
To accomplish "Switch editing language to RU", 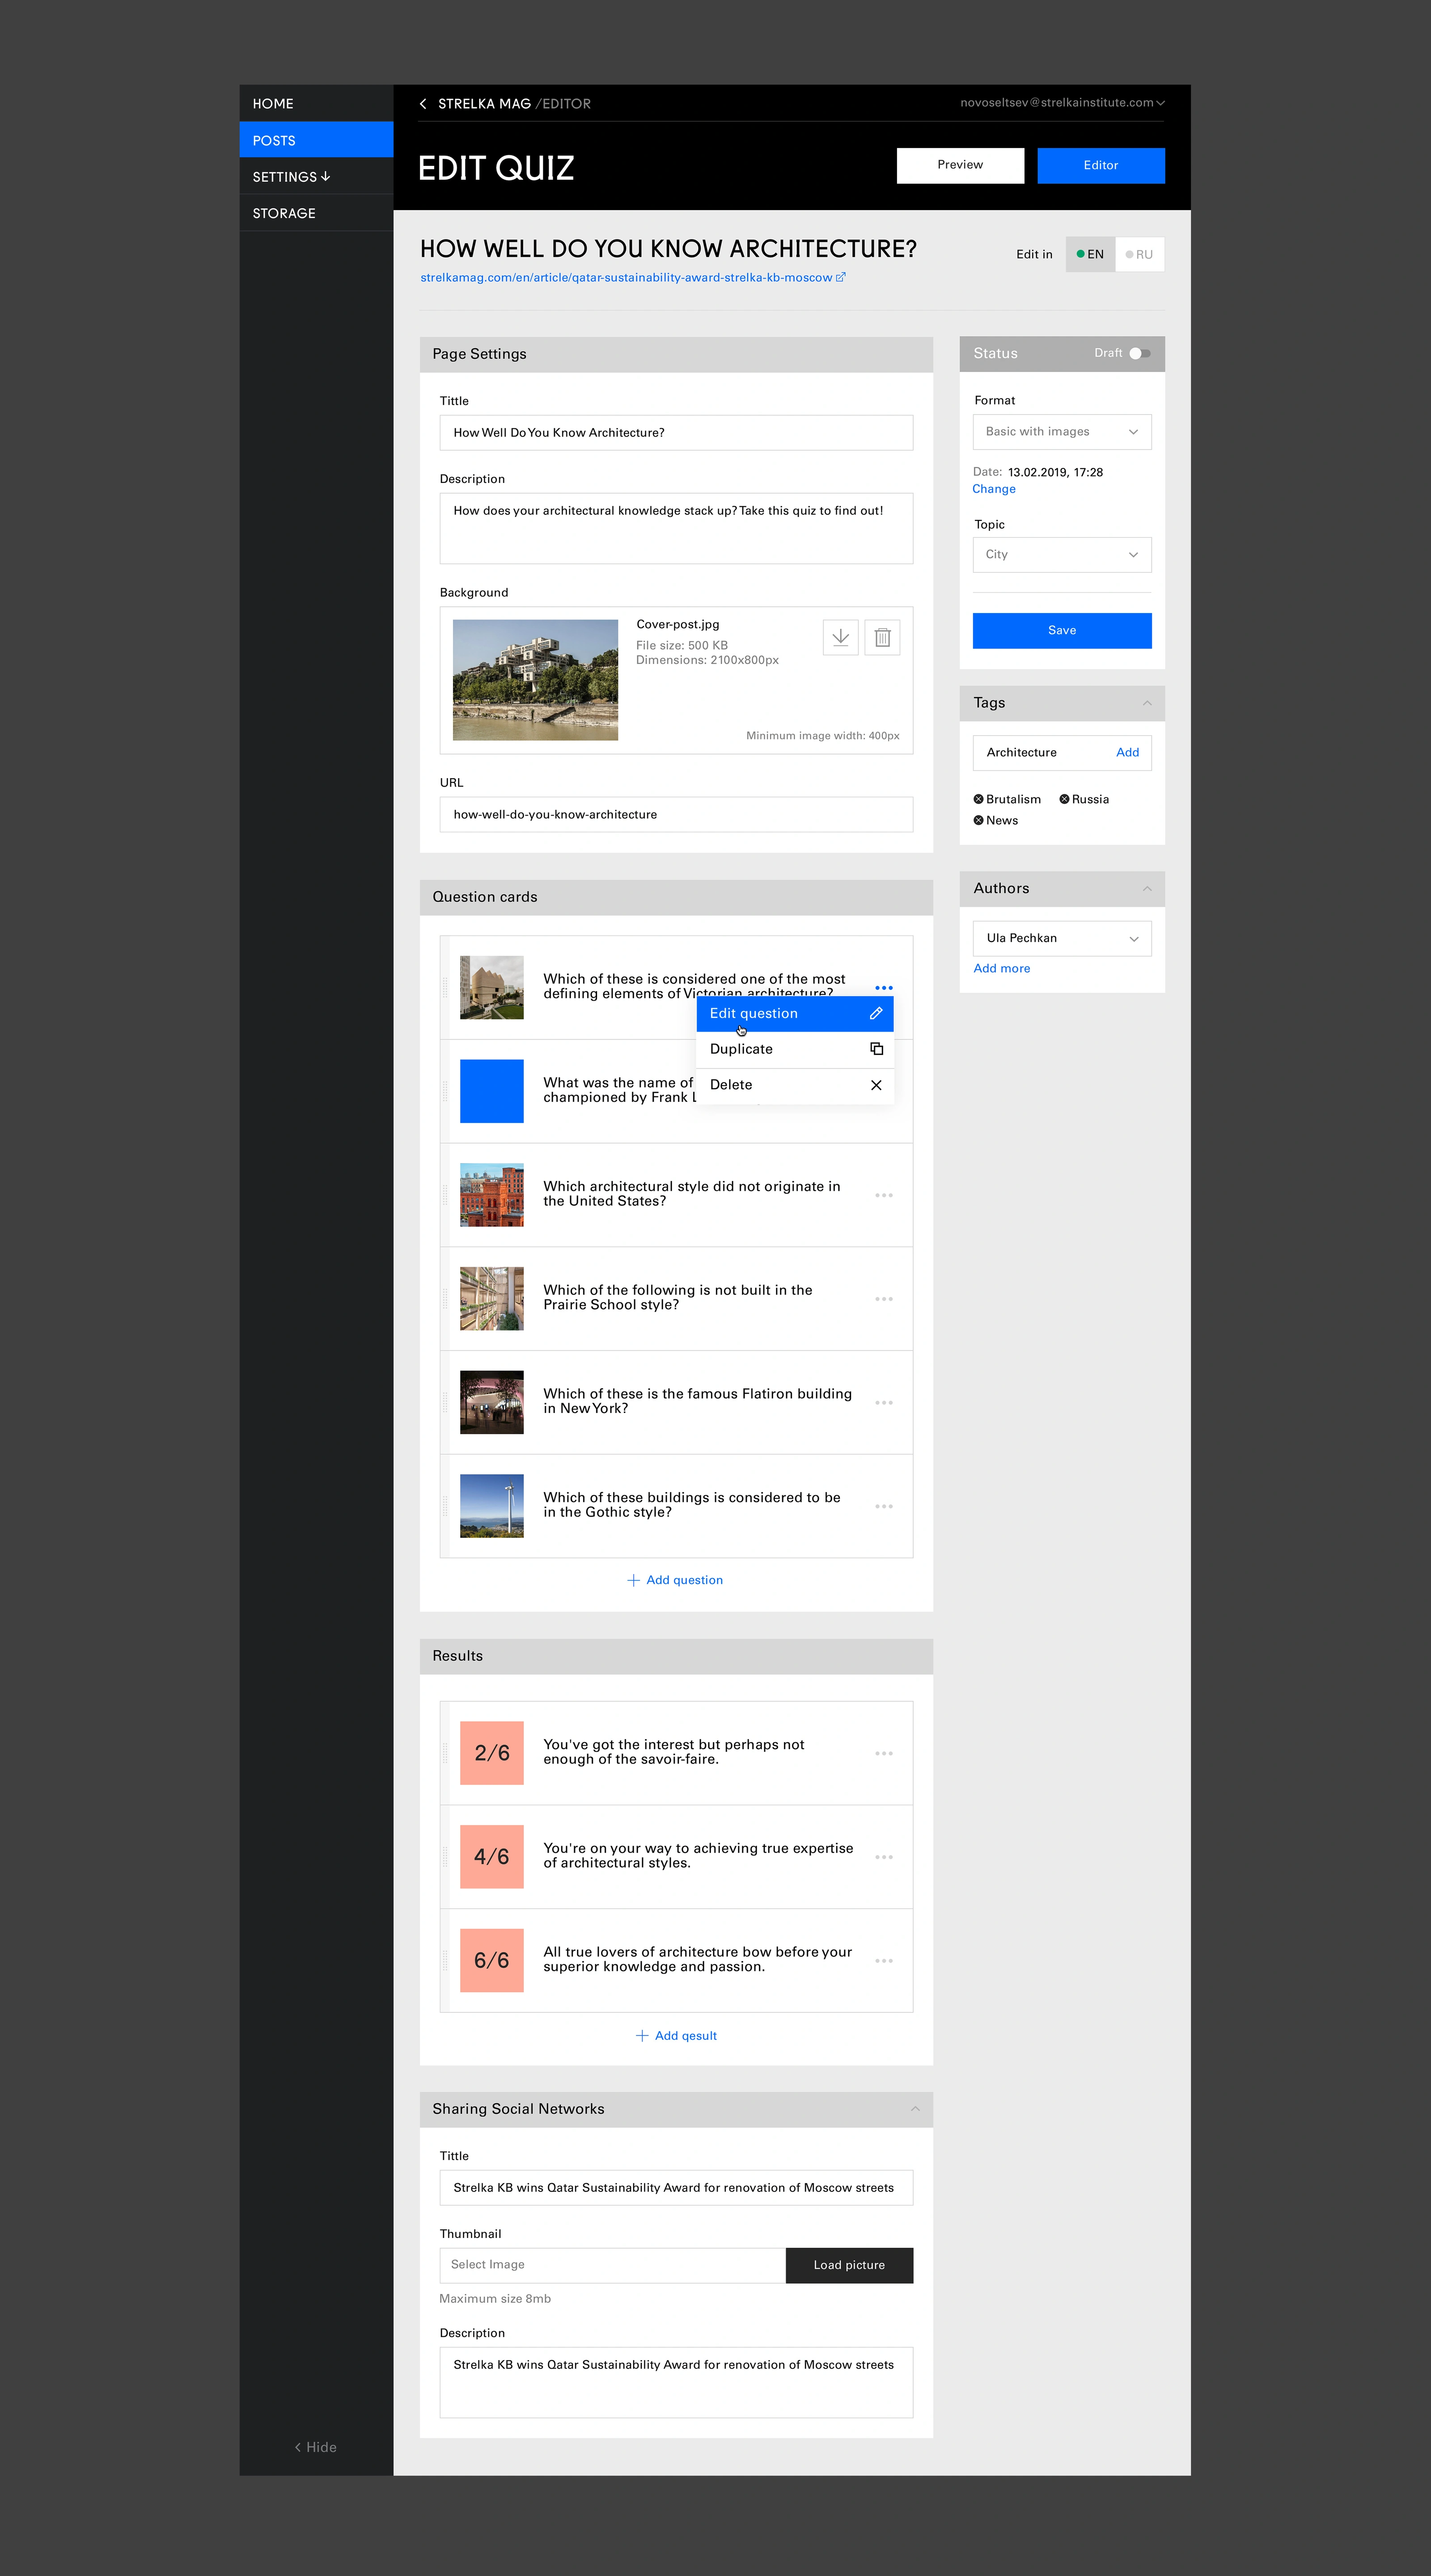I will pos(1139,254).
